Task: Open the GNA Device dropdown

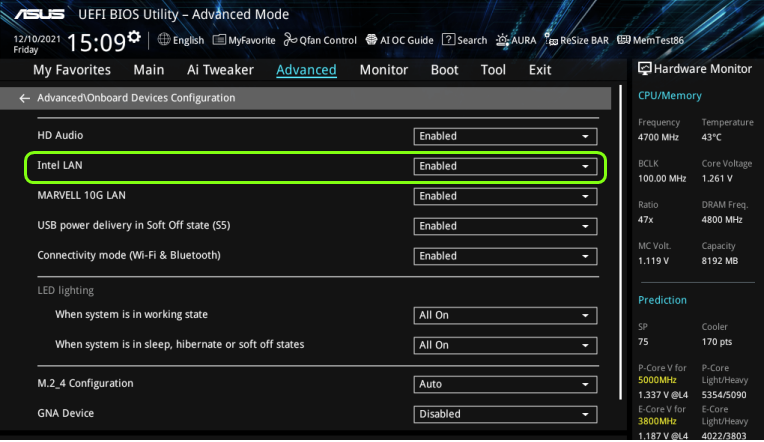Action: click(x=505, y=414)
